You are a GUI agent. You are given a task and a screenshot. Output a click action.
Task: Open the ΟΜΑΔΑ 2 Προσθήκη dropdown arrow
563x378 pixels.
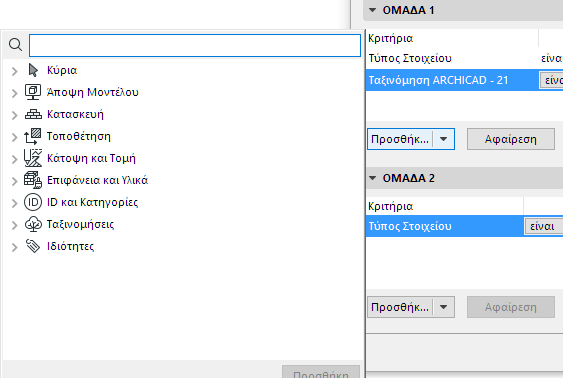(x=444, y=307)
